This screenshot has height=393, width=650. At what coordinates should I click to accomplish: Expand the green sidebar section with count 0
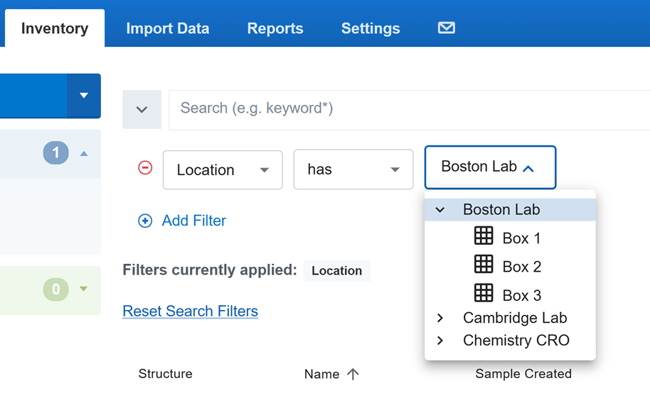click(84, 289)
